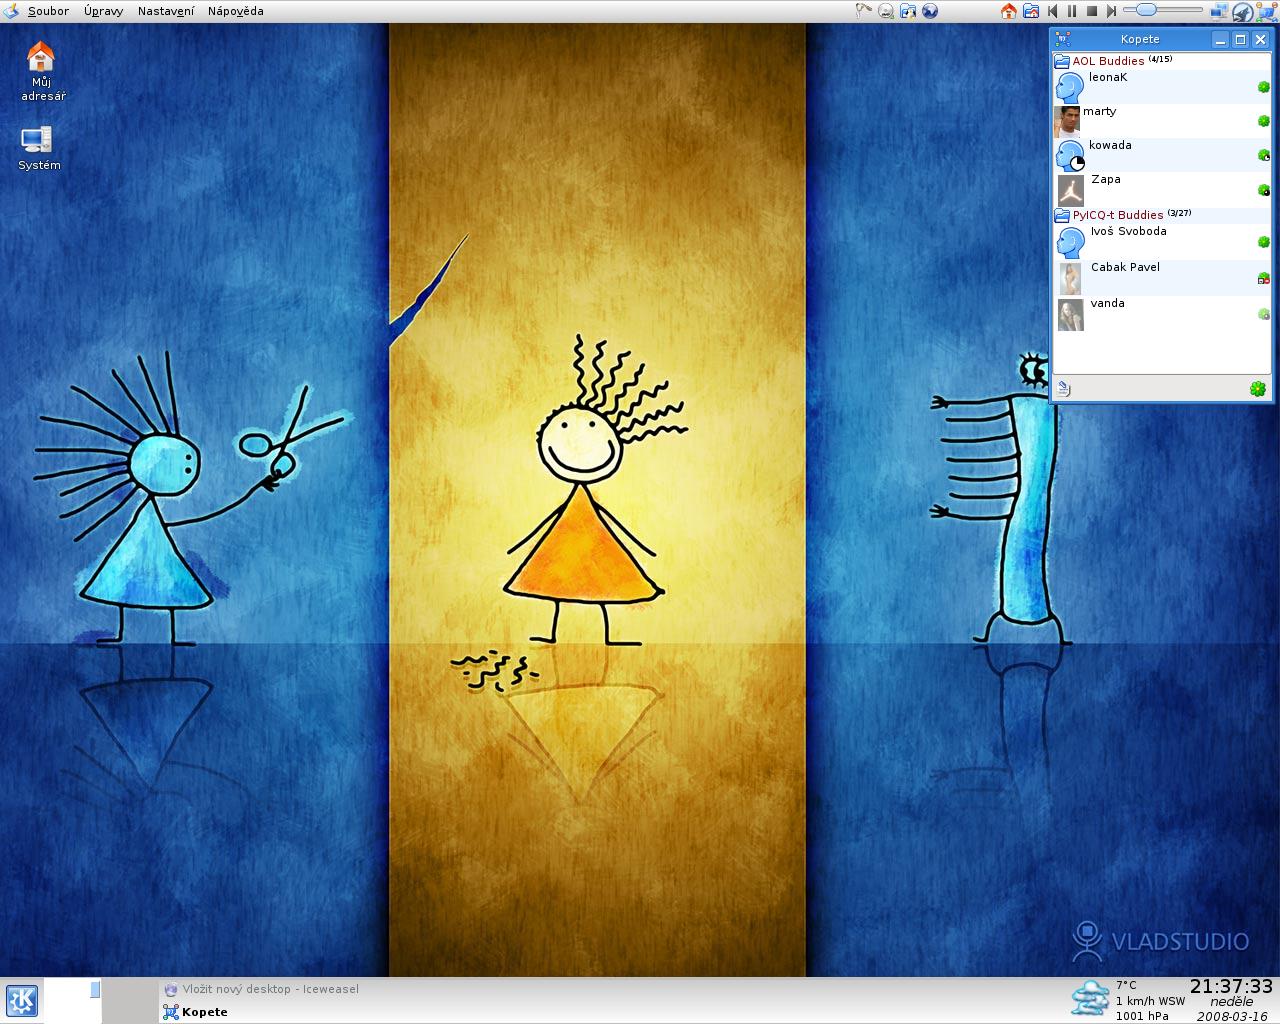Click the ICQ account flower in Kopete status bar

click(1258, 389)
